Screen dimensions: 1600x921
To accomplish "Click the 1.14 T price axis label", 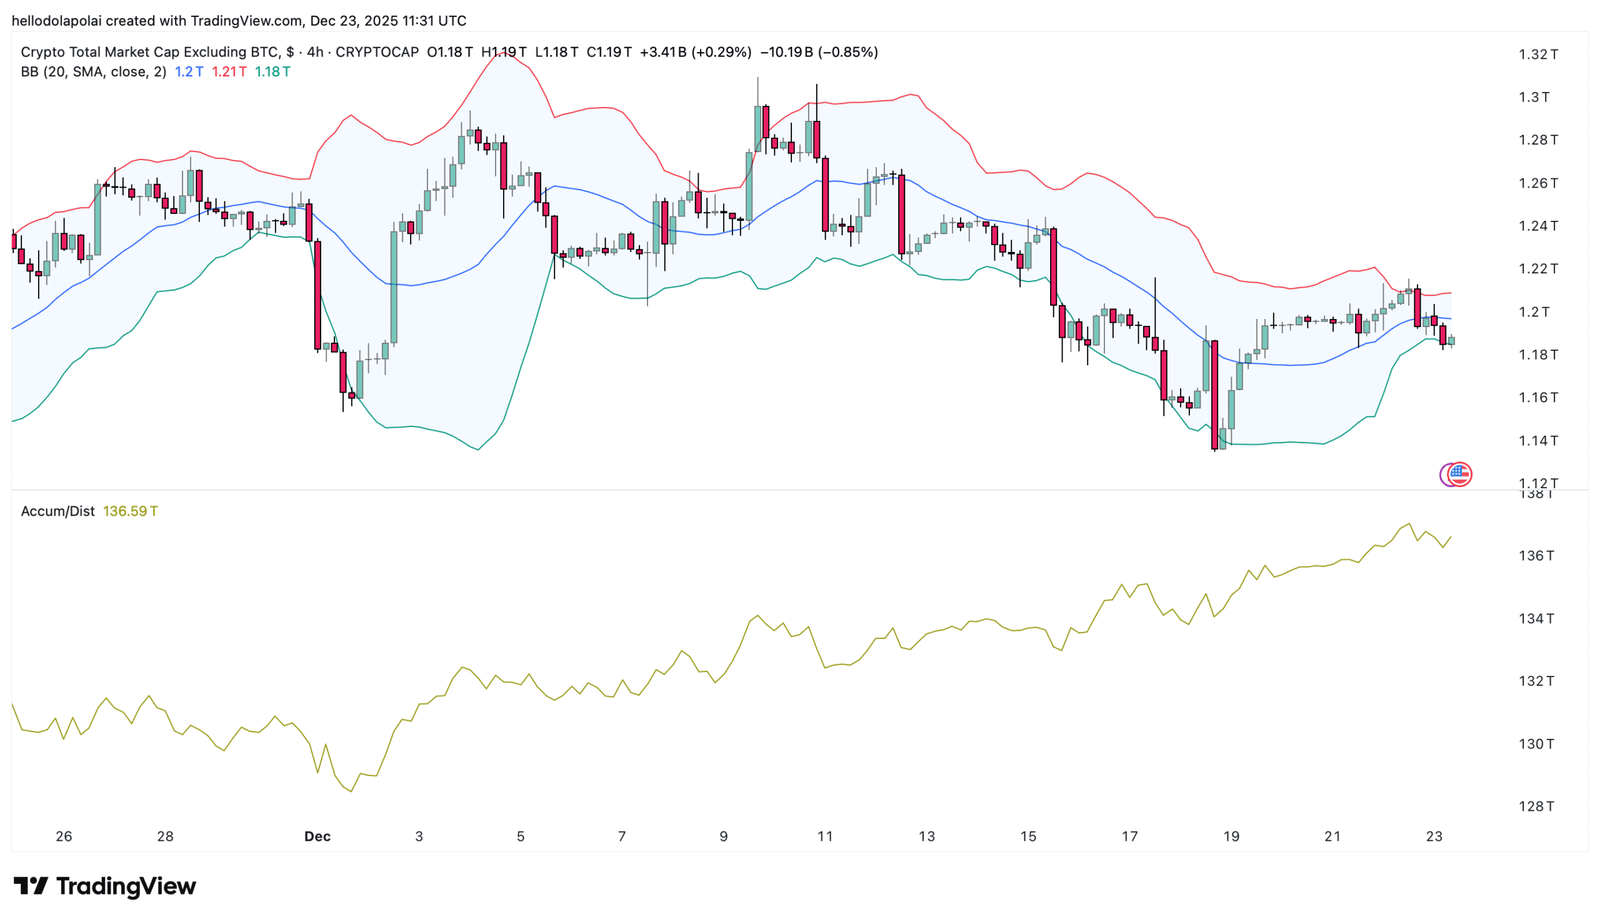I will [1538, 440].
